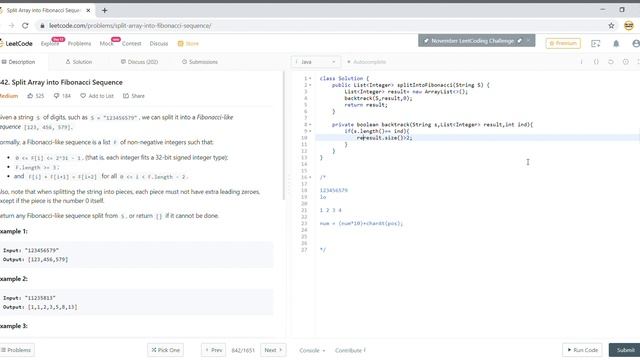Click Add to List heart button

coord(97,96)
